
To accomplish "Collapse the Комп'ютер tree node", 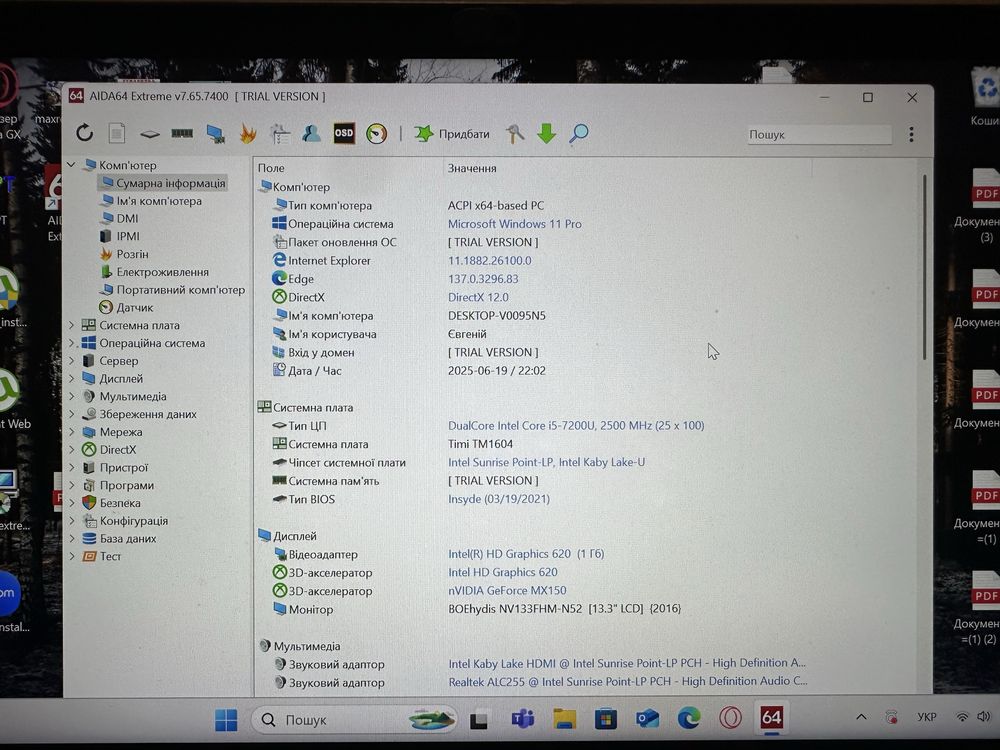I will click(x=71, y=165).
